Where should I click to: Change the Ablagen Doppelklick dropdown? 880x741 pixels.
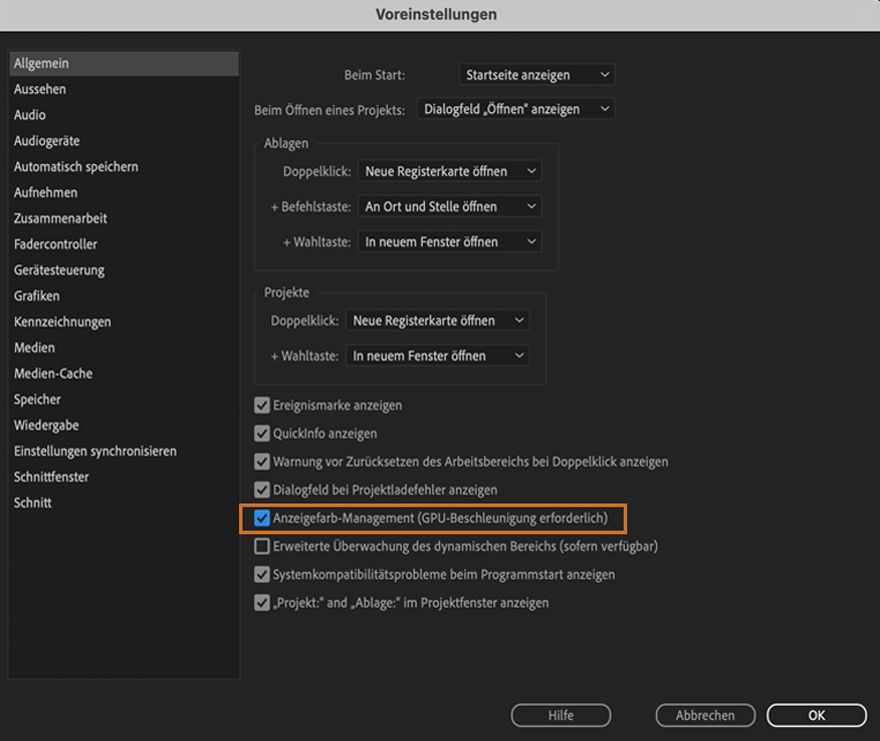point(449,171)
